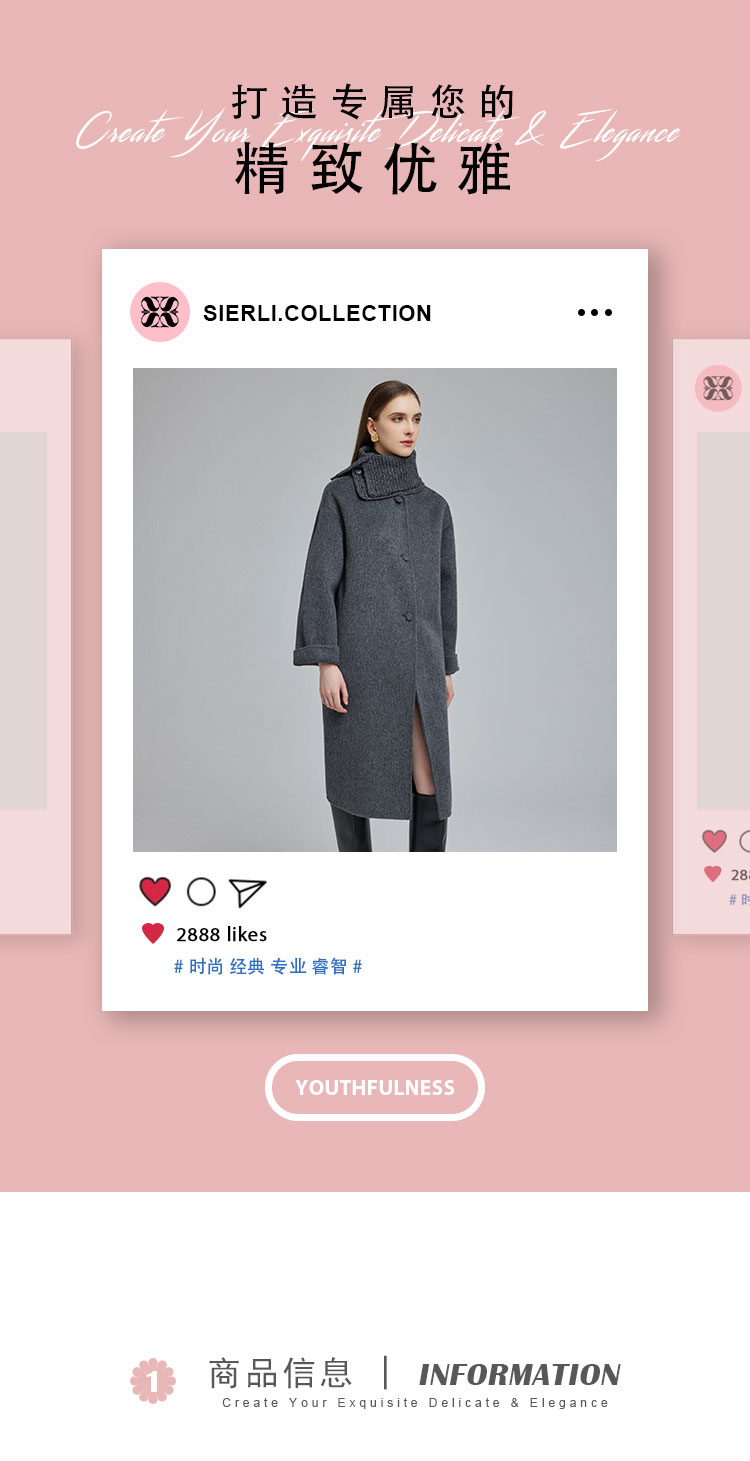The image size is (750, 1461).
Task: Click the heart icon on the right card
Action: 714,841
